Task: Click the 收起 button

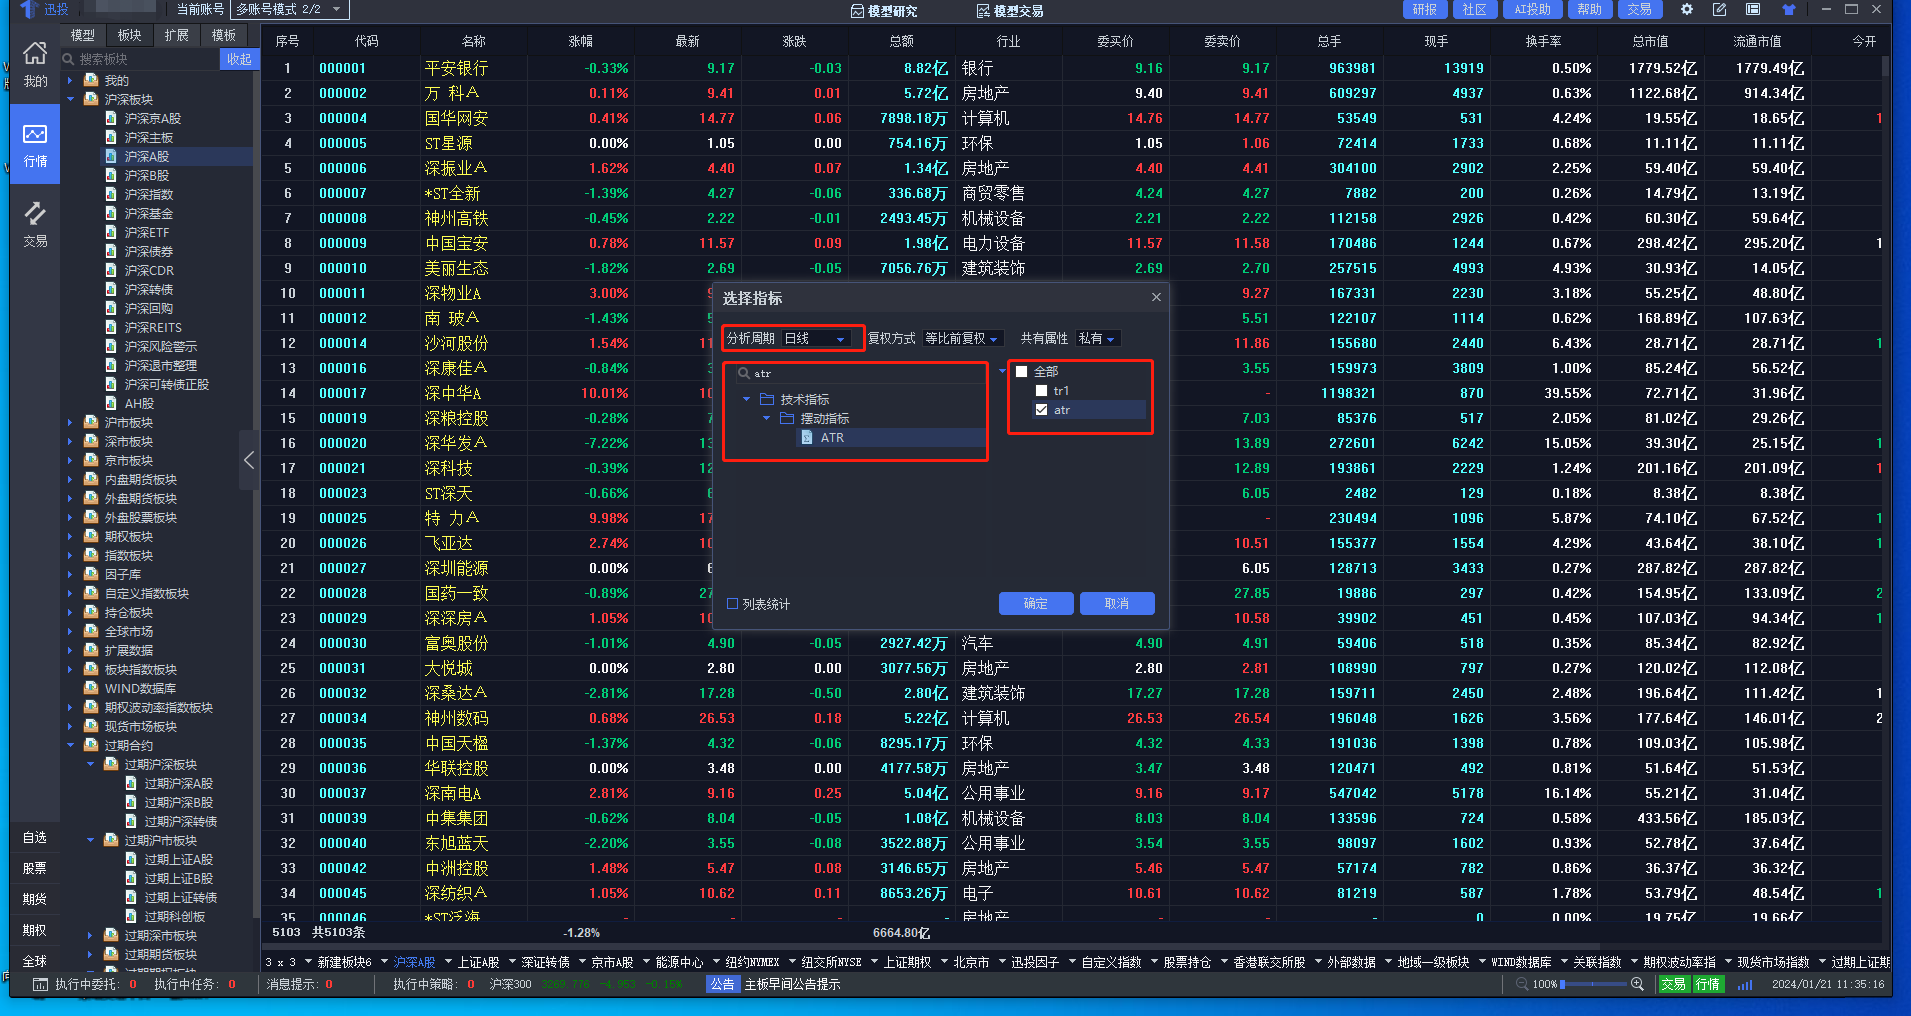Action: point(239,59)
